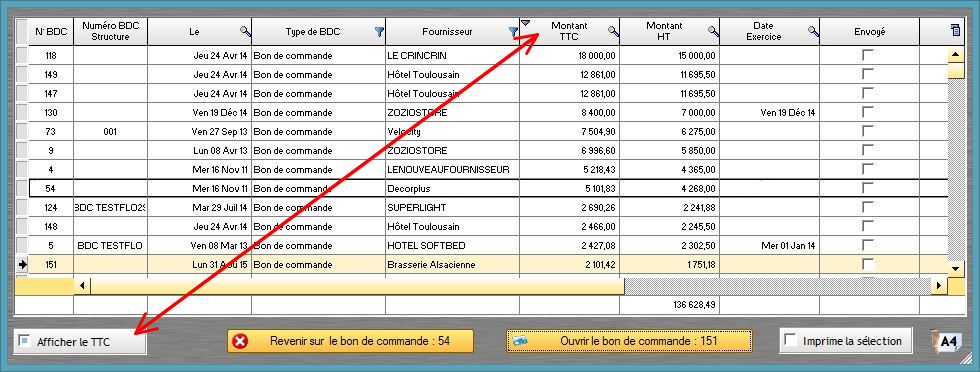The height and width of the screenshot is (372, 980).
Task: Select the HOTEL SOFTBED supplier cell
Action: pyautogui.click(x=452, y=246)
